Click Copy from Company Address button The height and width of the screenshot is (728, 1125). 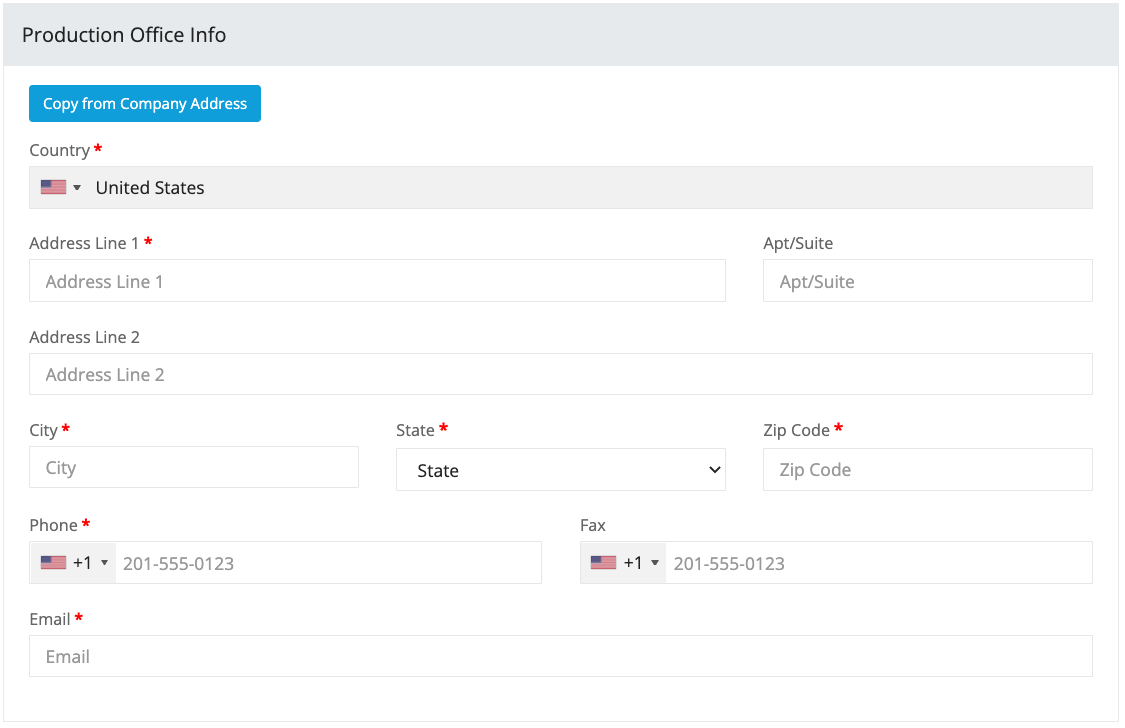tap(145, 103)
